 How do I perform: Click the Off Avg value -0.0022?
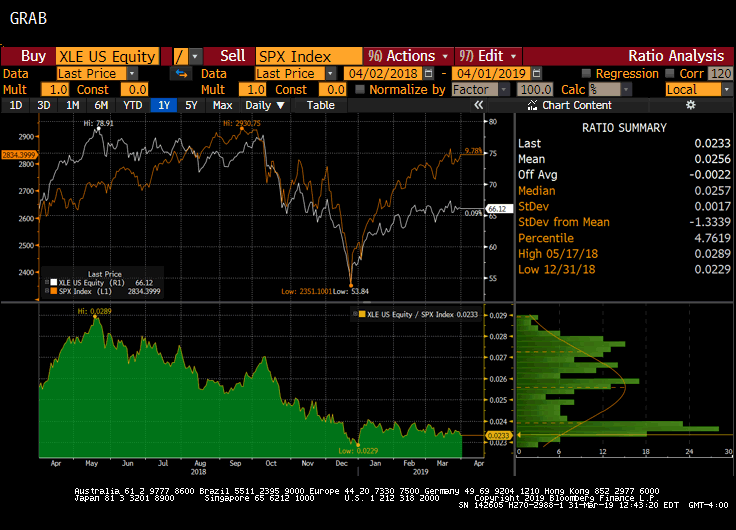[x=710, y=175]
